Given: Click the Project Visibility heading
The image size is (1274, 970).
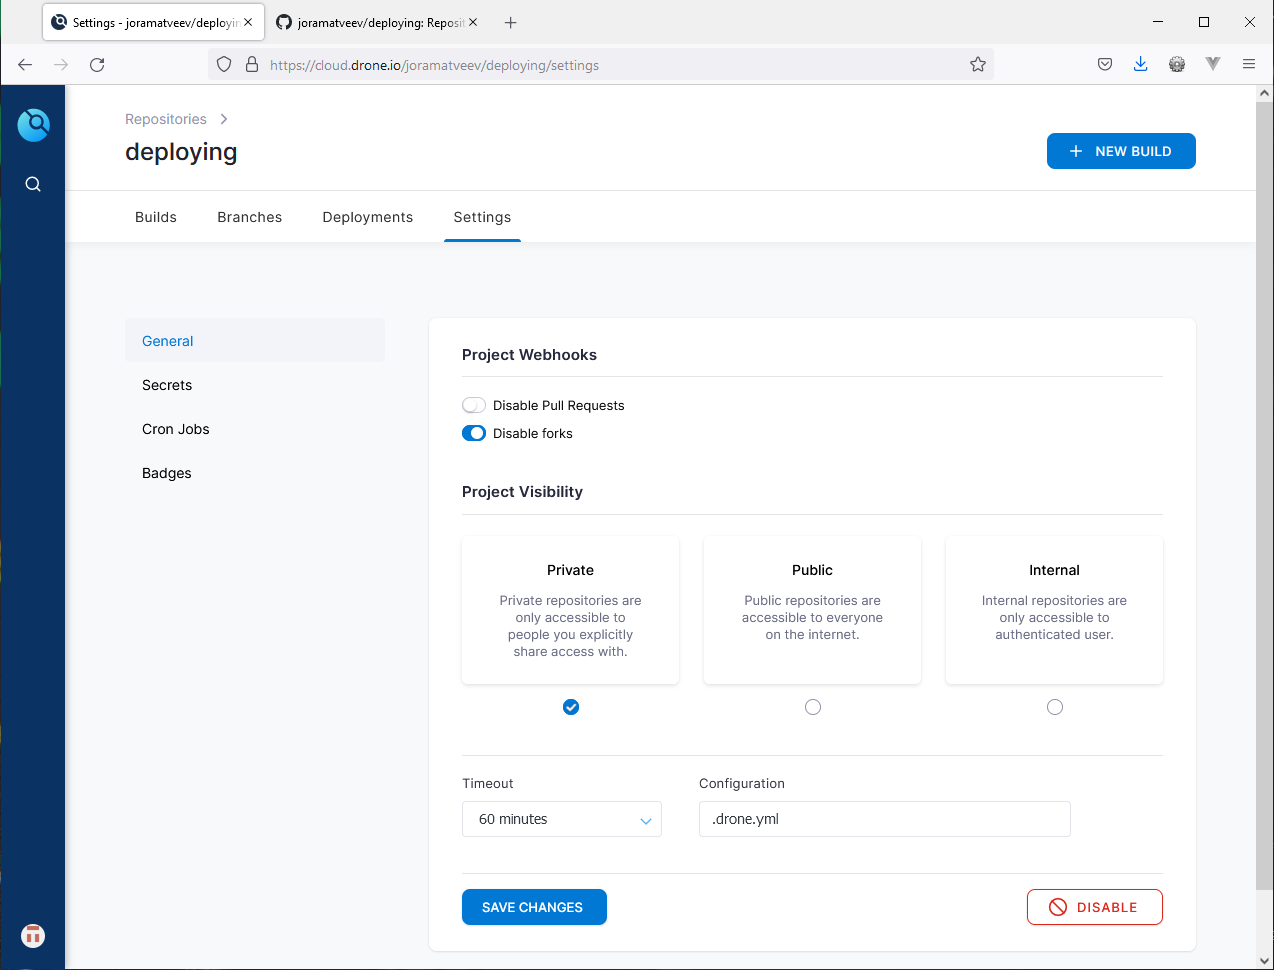Looking at the screenshot, I should (x=522, y=492).
